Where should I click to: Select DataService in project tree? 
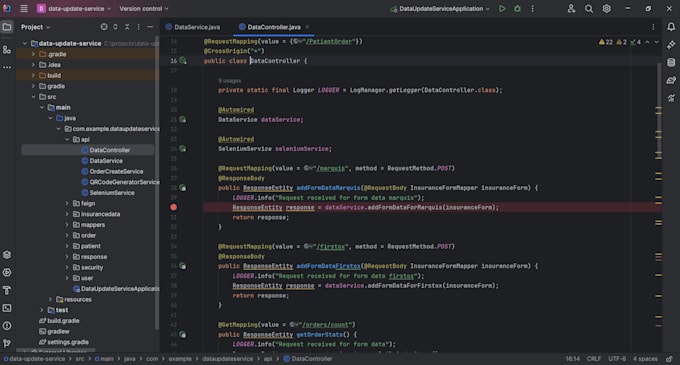click(x=106, y=161)
